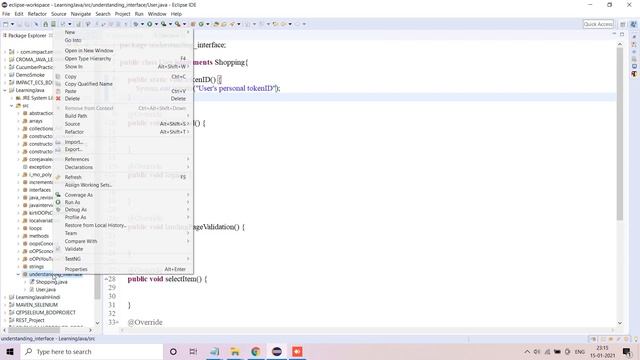
Task: Open the Run configurations dropdown arrow
Action: tap(156, 24)
